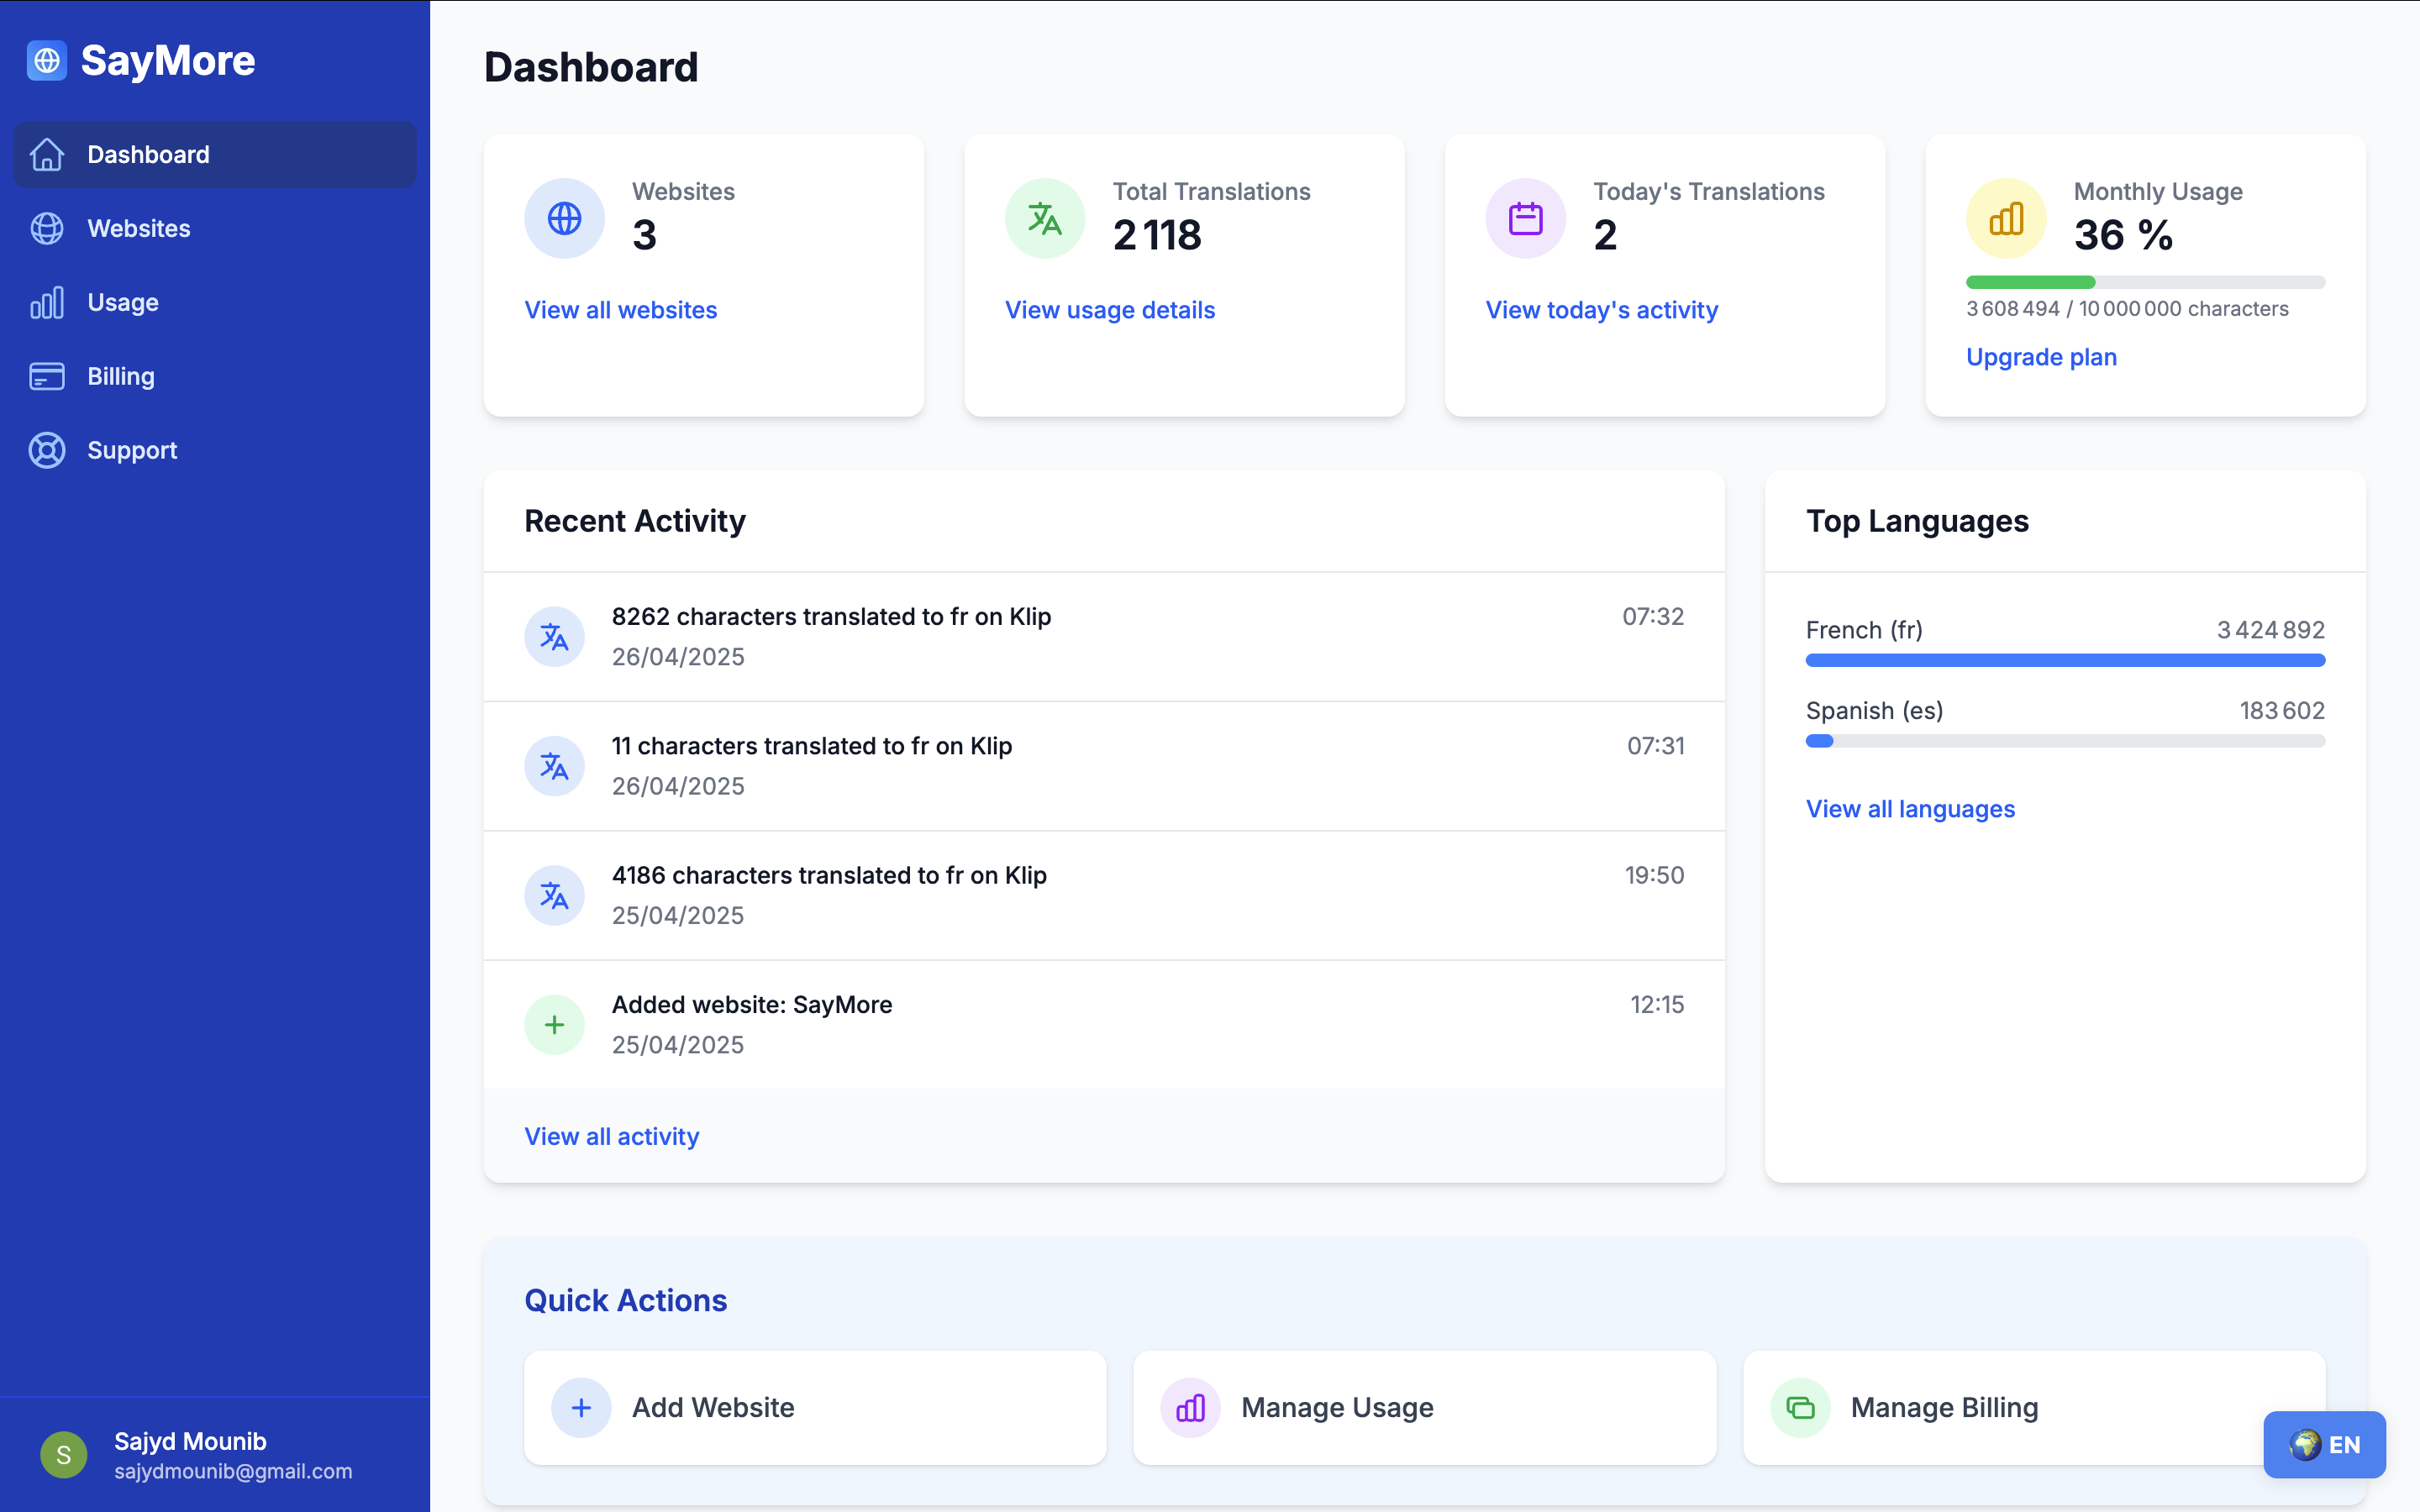Click the French (fr) label
Screen dimensions: 2420x1512
click(1864, 630)
